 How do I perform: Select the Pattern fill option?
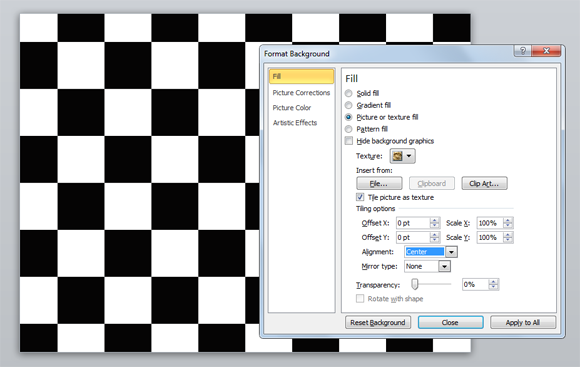coord(348,129)
